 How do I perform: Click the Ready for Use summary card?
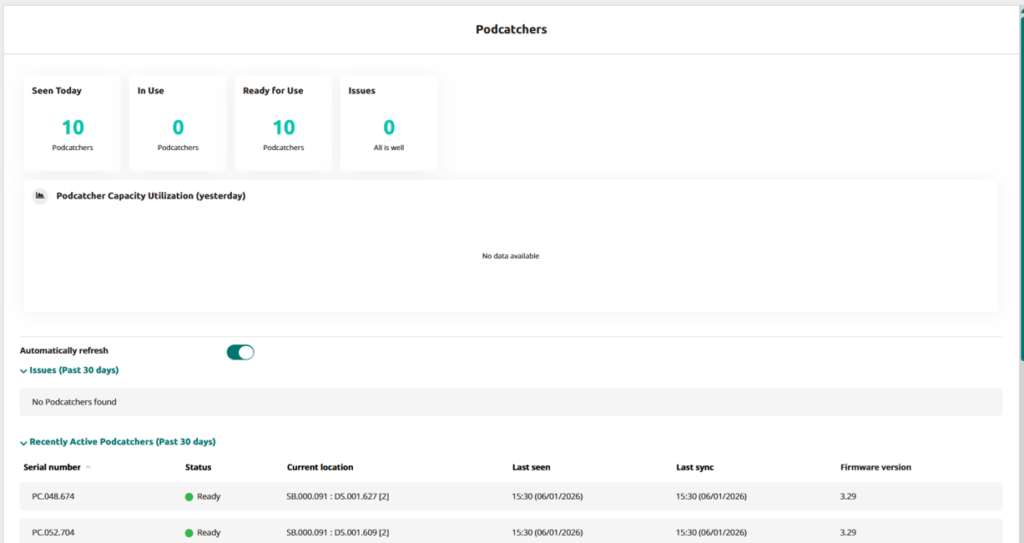coord(283,122)
